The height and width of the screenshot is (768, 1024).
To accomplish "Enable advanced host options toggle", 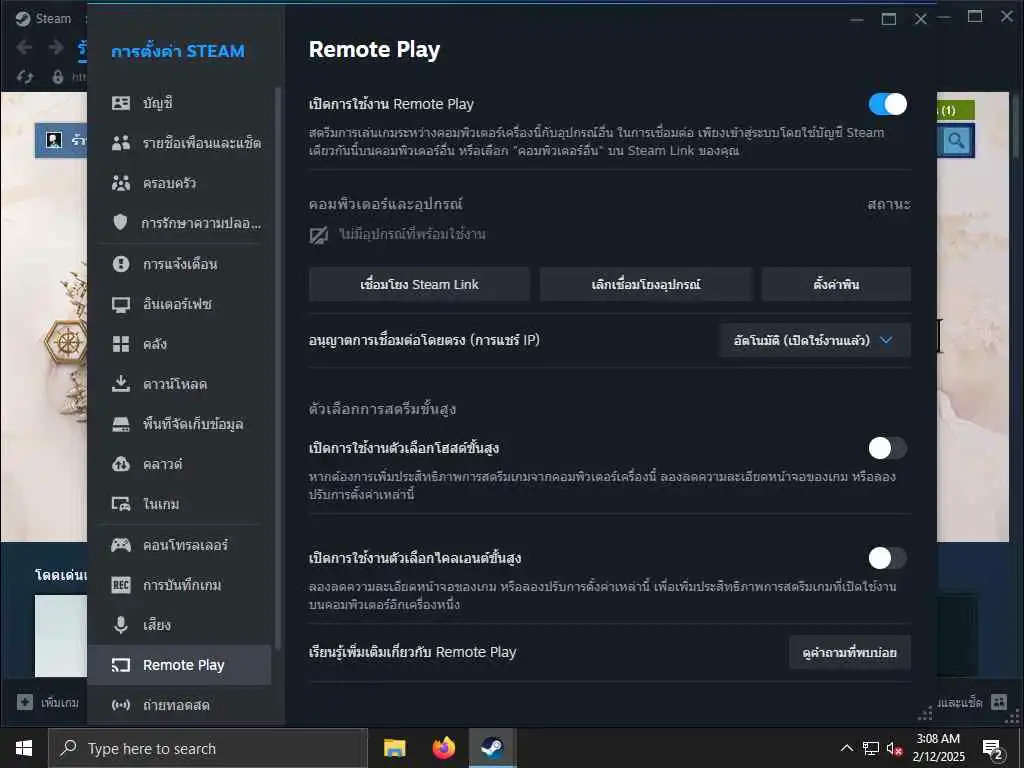I will click(888, 448).
